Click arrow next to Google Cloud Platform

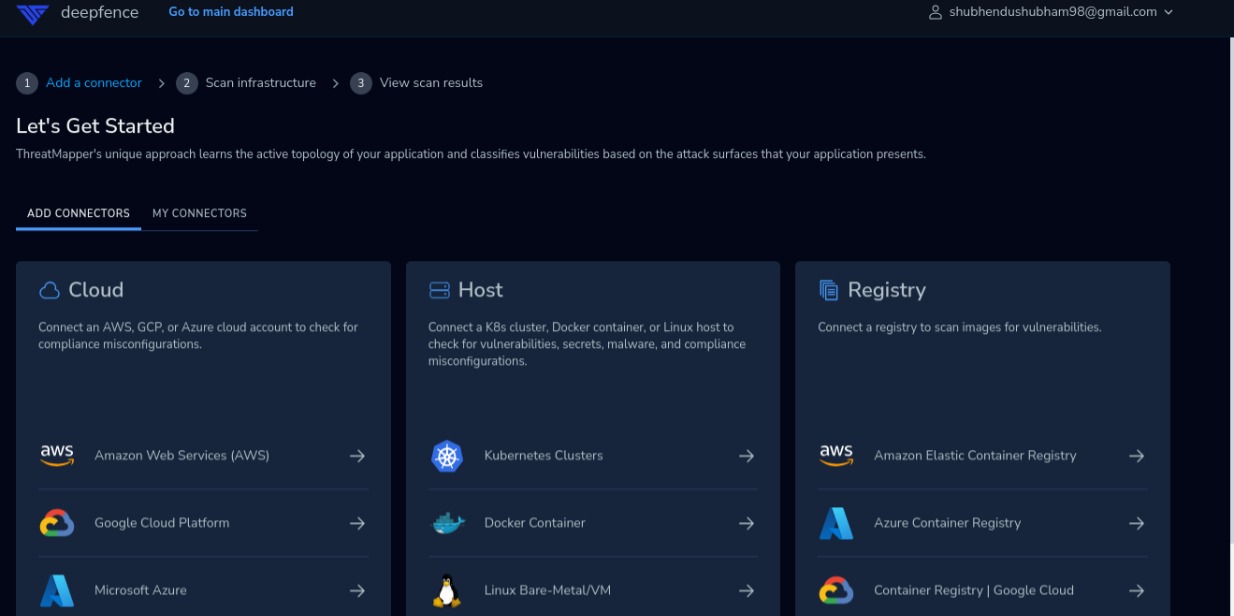pyautogui.click(x=357, y=523)
